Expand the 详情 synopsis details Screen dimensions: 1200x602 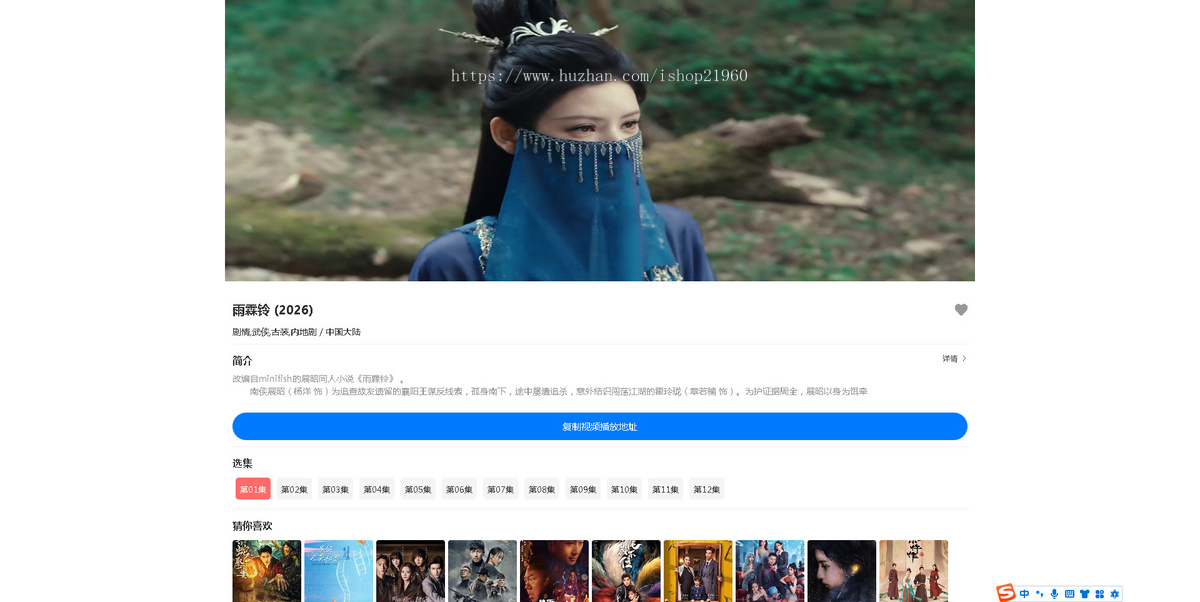point(954,359)
